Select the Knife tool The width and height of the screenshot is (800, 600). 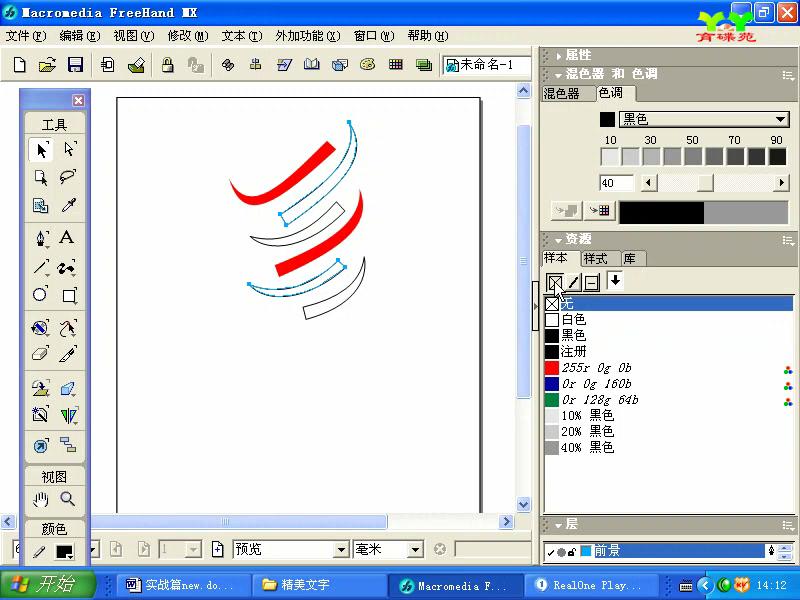68,354
